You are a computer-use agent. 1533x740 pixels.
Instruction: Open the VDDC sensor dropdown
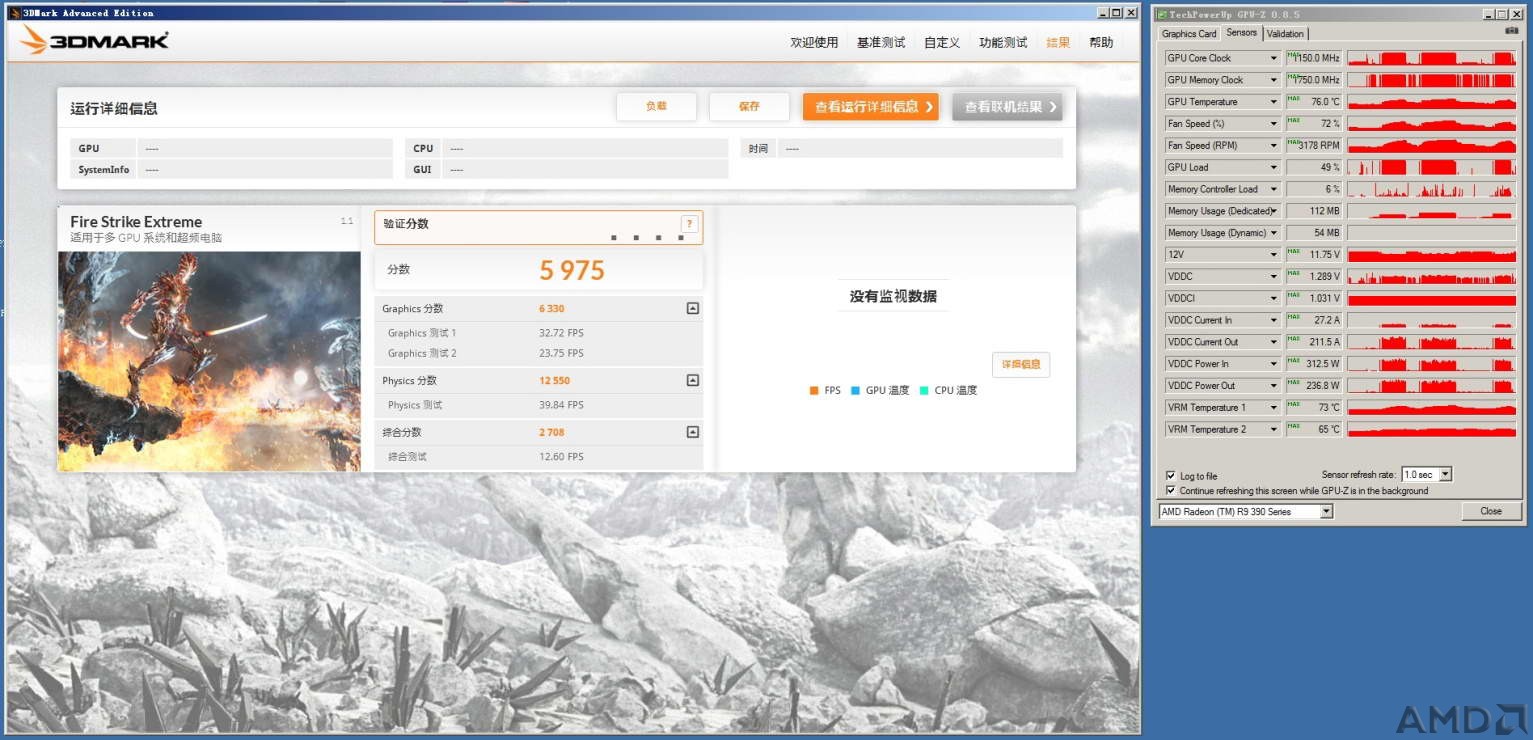click(x=1273, y=277)
